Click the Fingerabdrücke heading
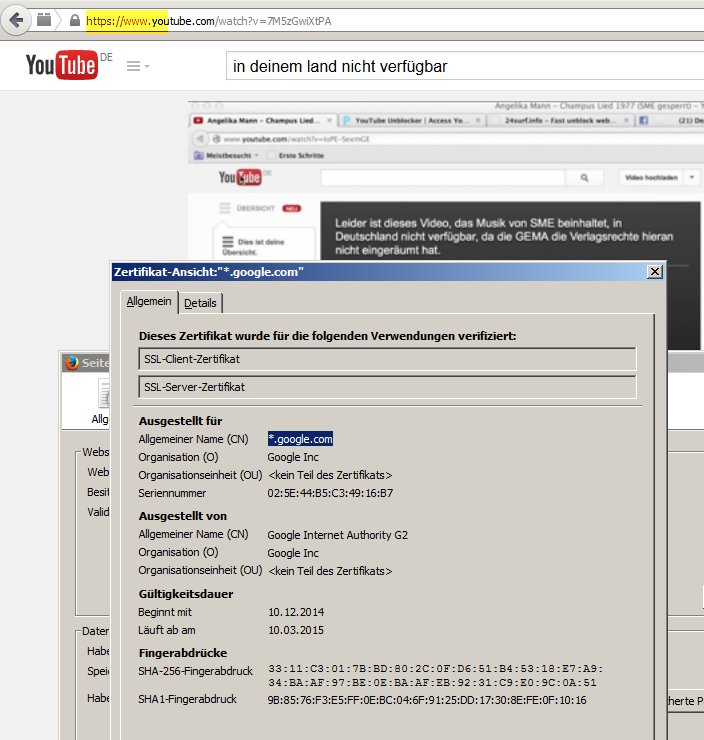The width and height of the screenshot is (704, 740). pyautogui.click(x=183, y=653)
